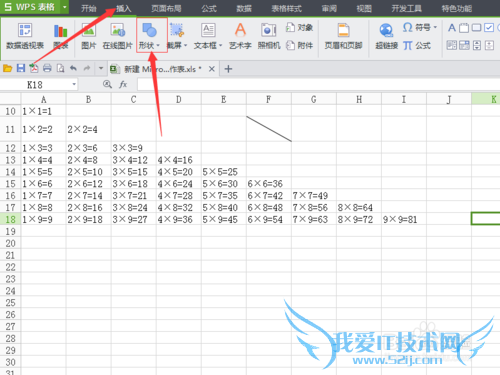Click the 文本框 text box icon
The width and height of the screenshot is (500, 375).
208,30
